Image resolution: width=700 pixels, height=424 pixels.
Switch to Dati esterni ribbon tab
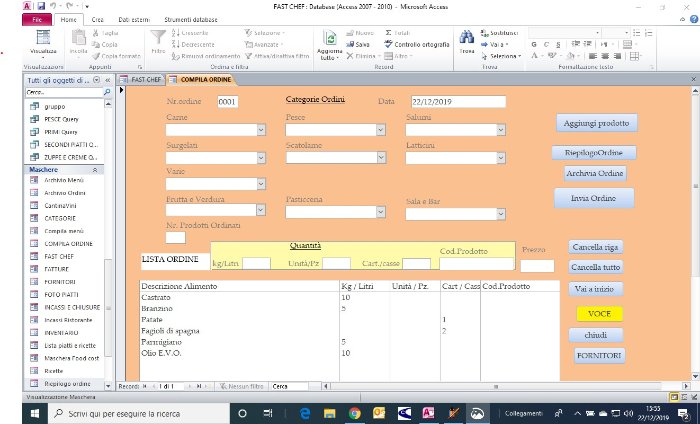[x=134, y=20]
